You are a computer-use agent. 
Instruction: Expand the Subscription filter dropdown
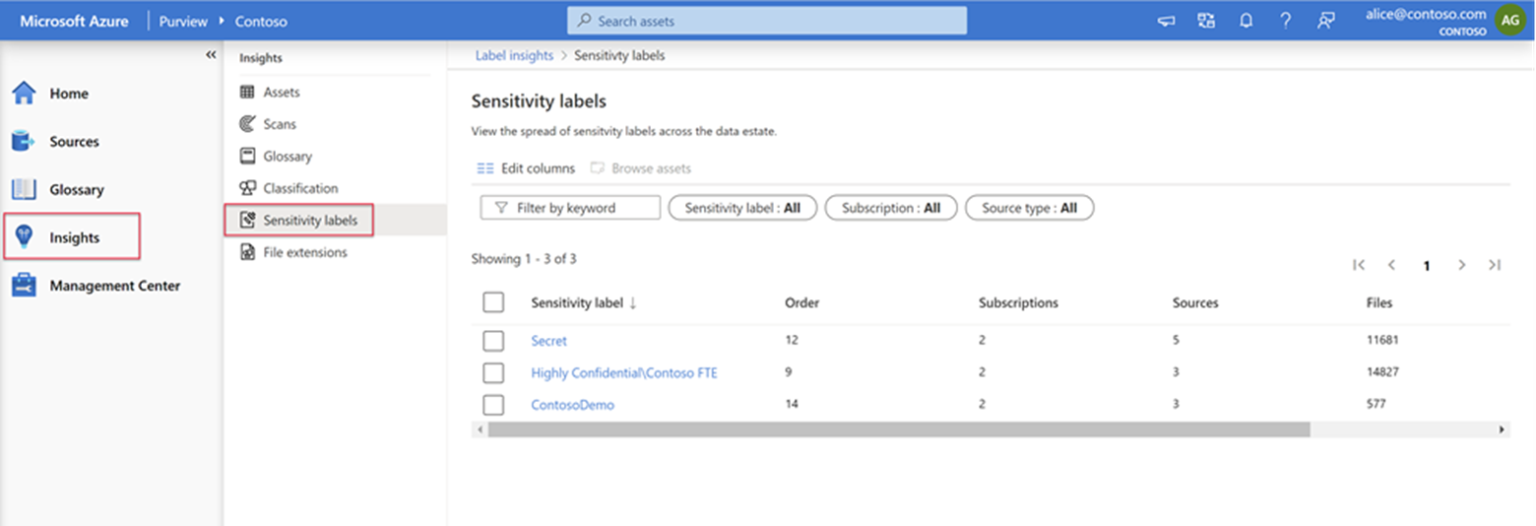[890, 208]
